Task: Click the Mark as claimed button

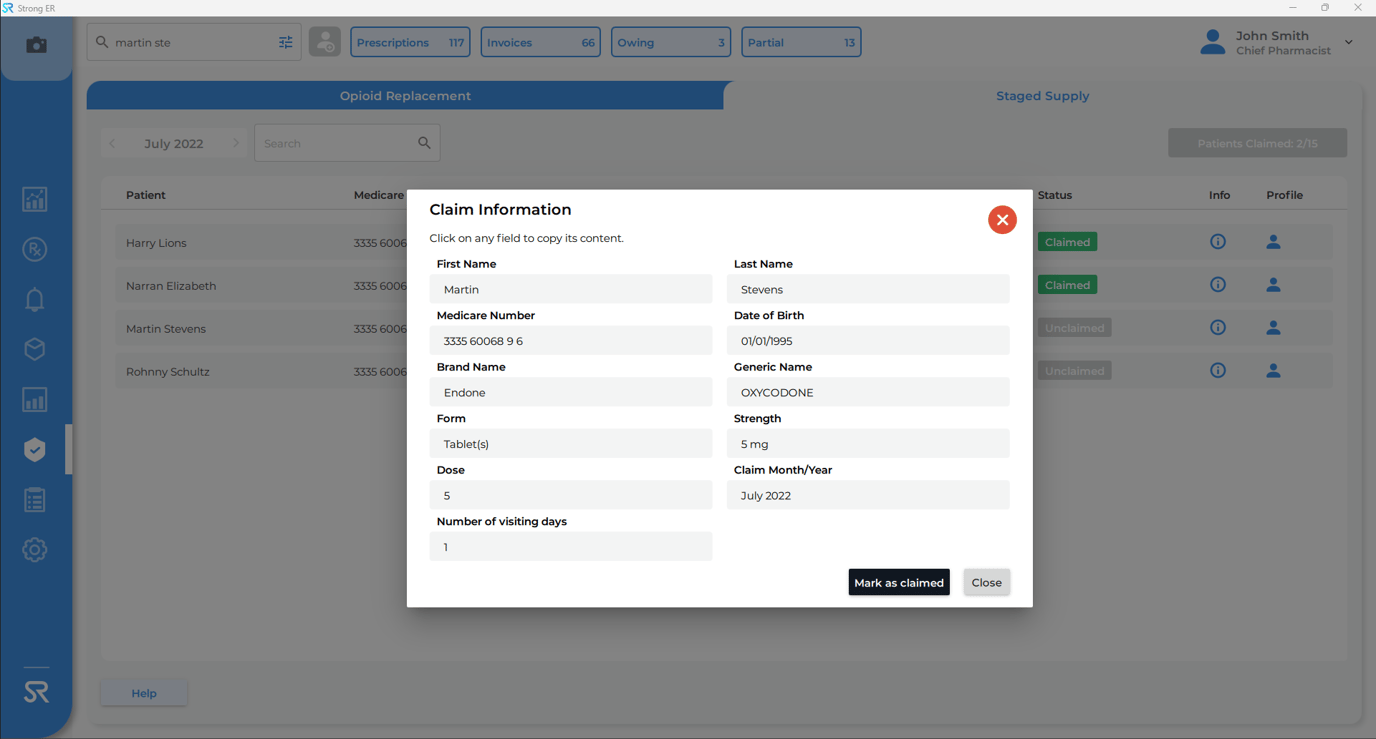Action: (x=898, y=582)
